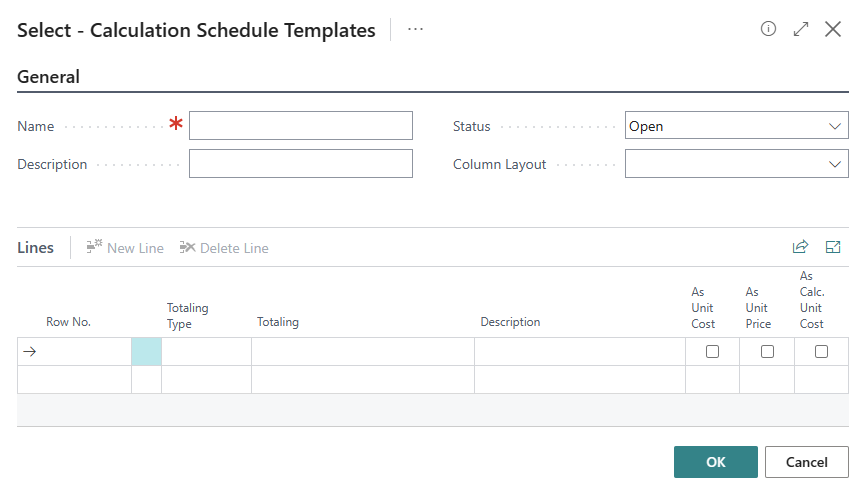
Task: Select the row arrow indicator in first line
Action: tap(29, 351)
